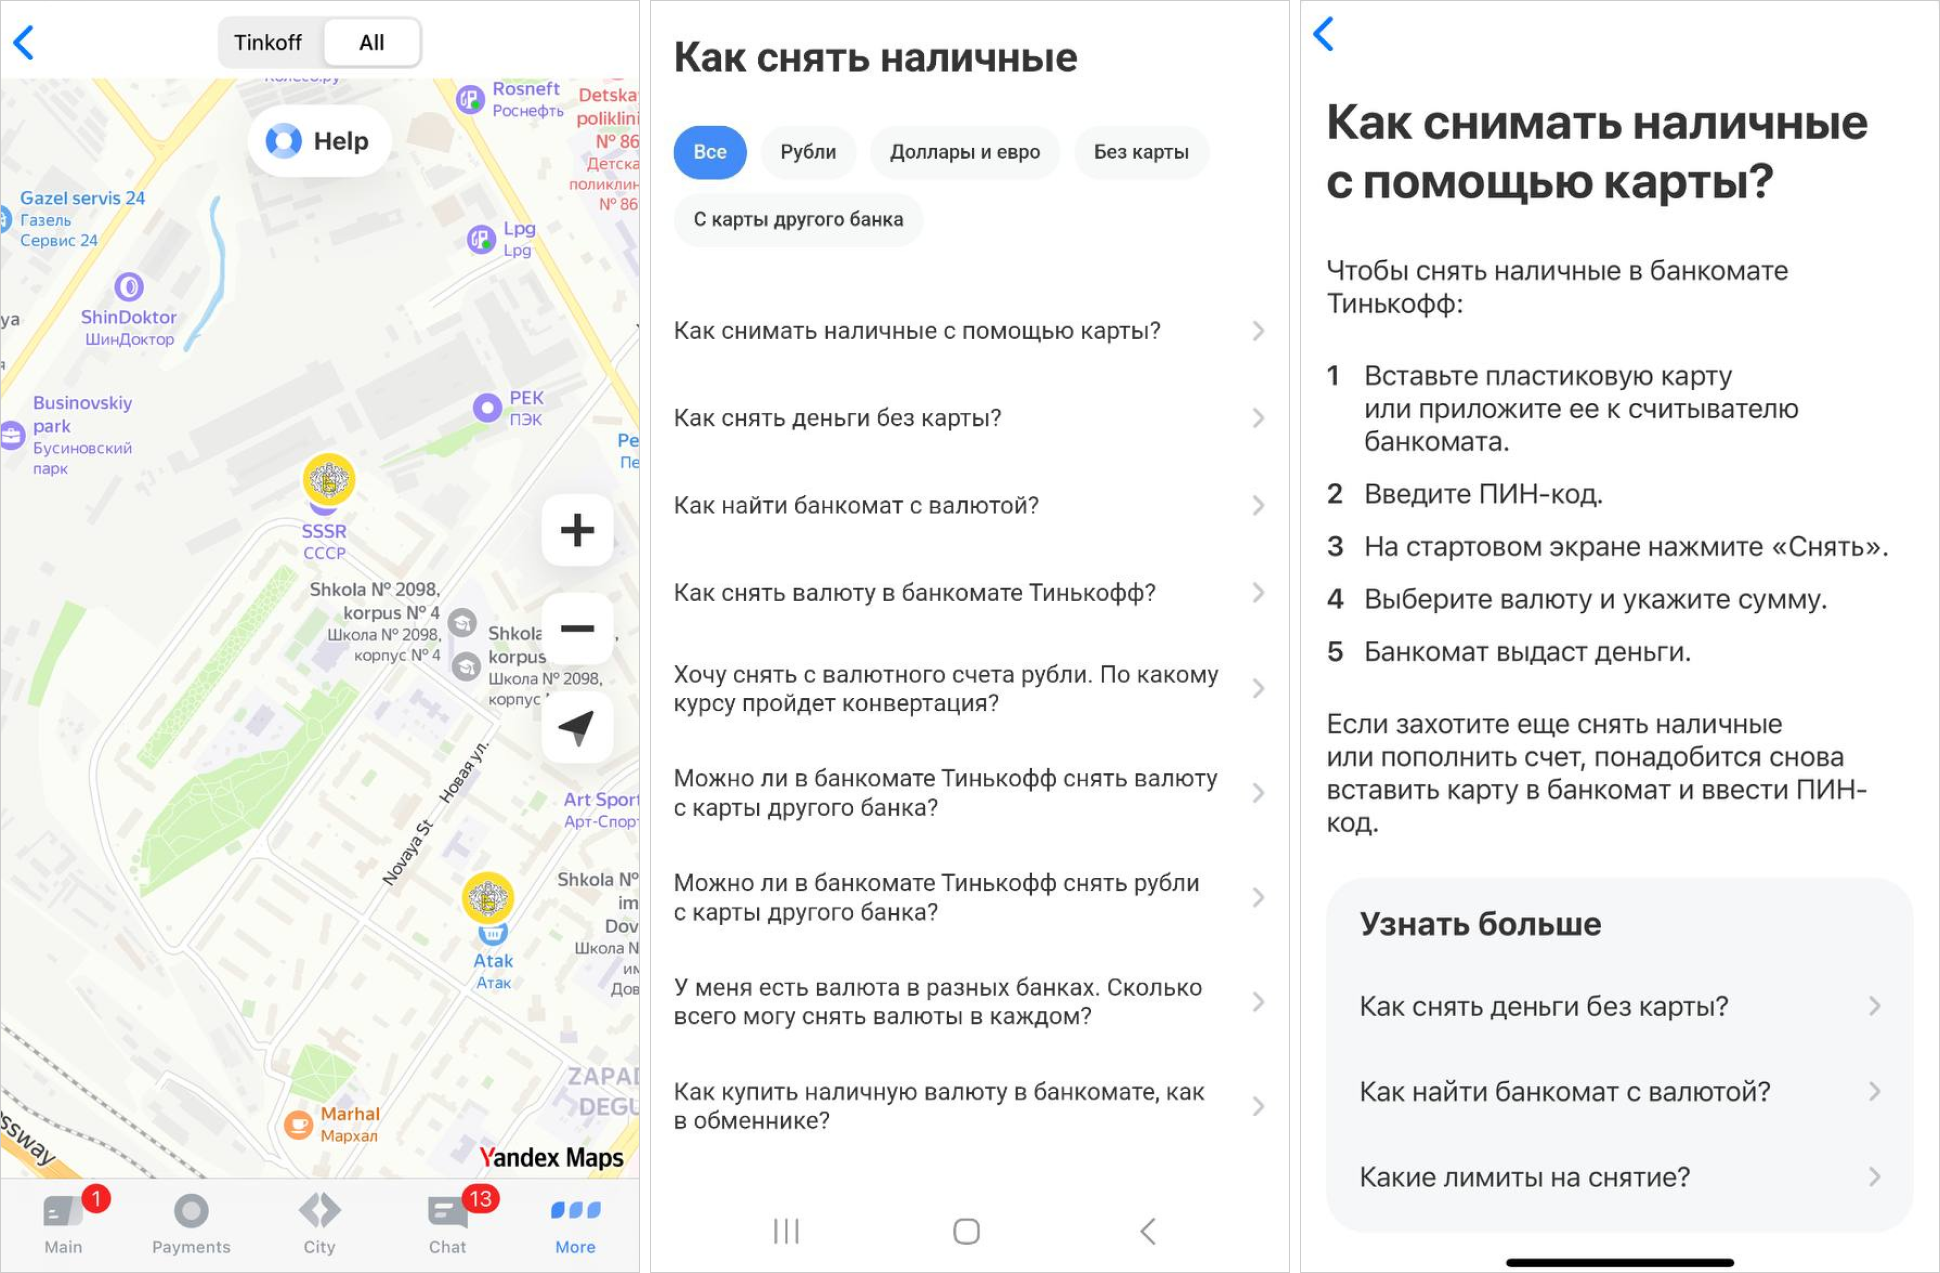Tap the Help button on map
The height and width of the screenshot is (1273, 1940).
pos(322,139)
